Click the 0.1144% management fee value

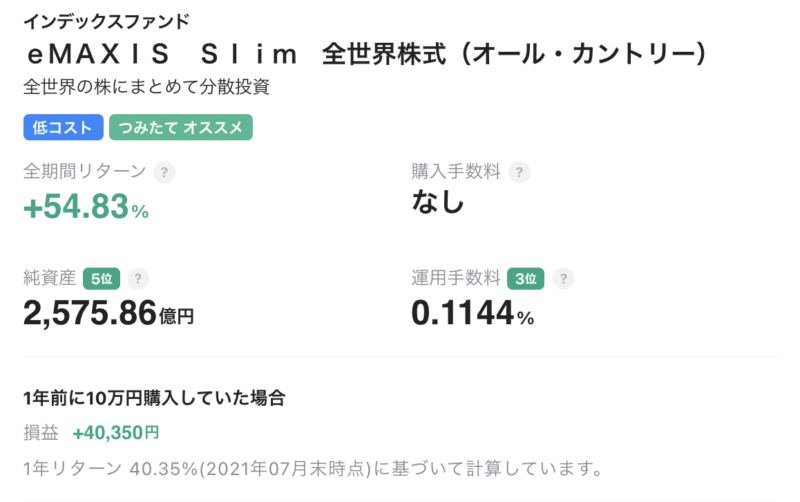tap(473, 313)
